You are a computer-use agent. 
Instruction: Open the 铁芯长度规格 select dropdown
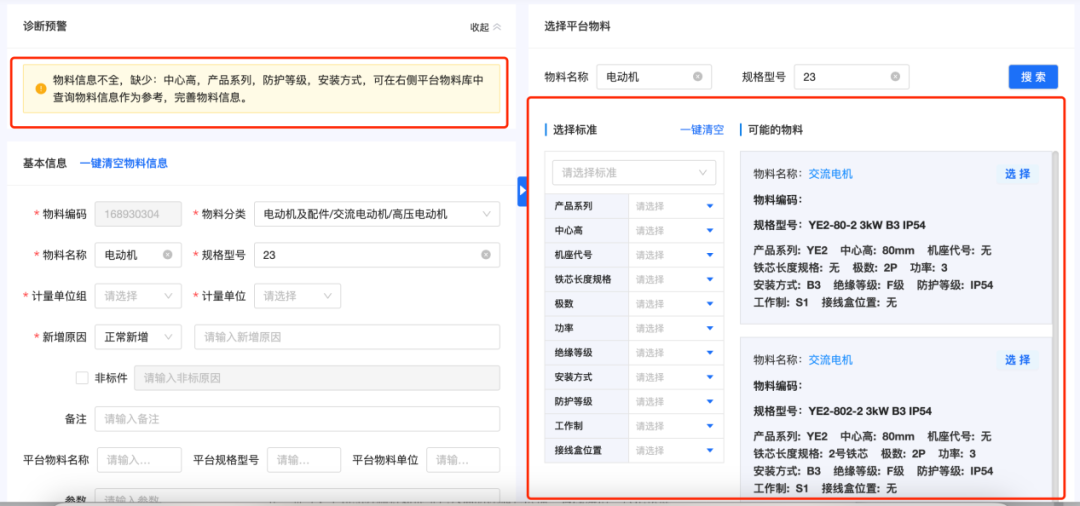[676, 280]
